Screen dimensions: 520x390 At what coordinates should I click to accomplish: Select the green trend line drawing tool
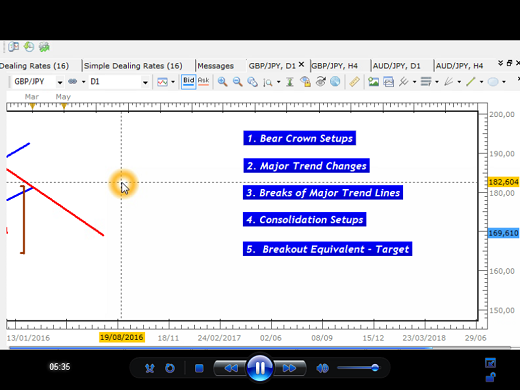click(x=470, y=82)
